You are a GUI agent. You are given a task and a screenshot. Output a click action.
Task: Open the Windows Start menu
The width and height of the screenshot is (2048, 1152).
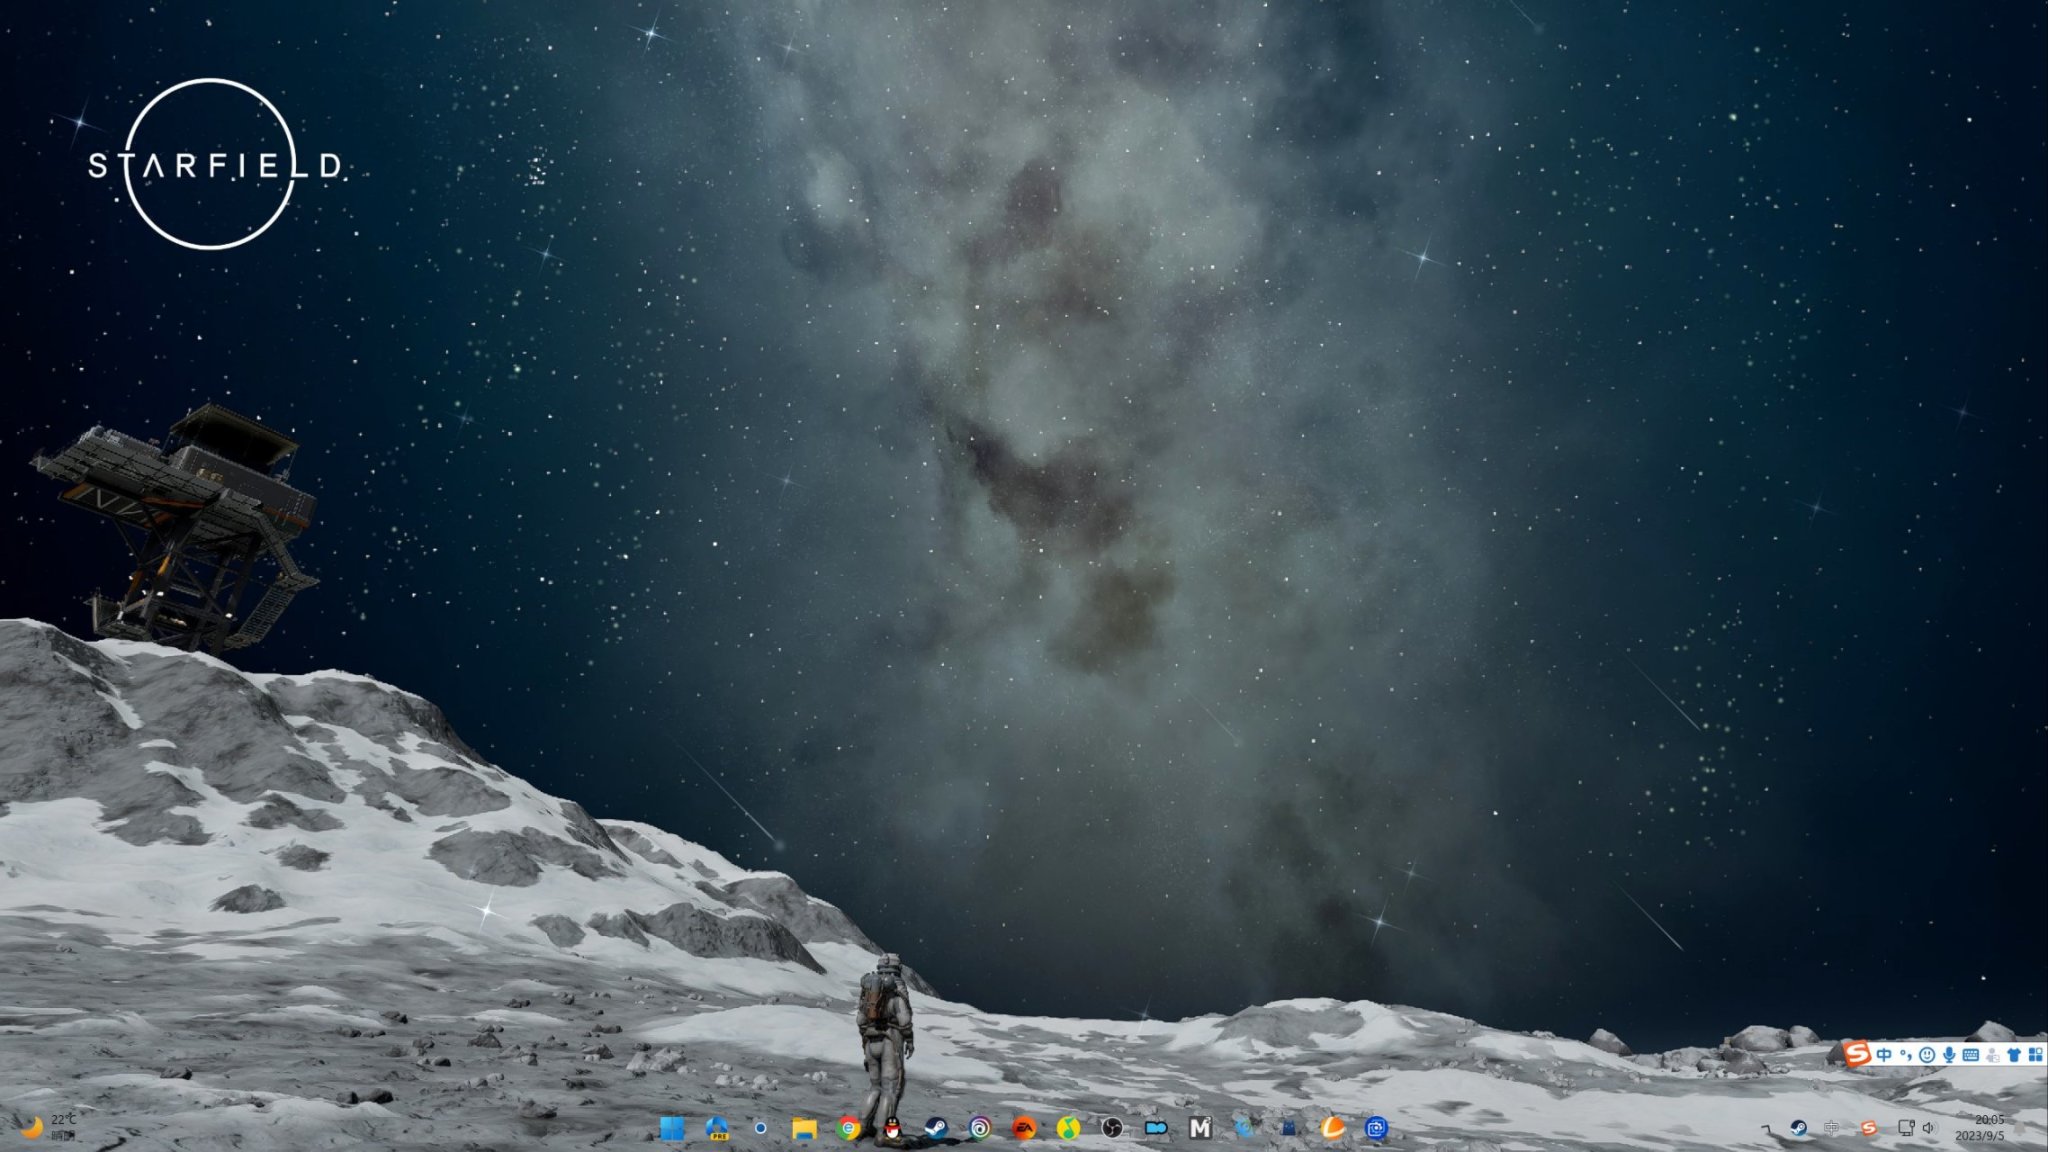click(x=672, y=1128)
